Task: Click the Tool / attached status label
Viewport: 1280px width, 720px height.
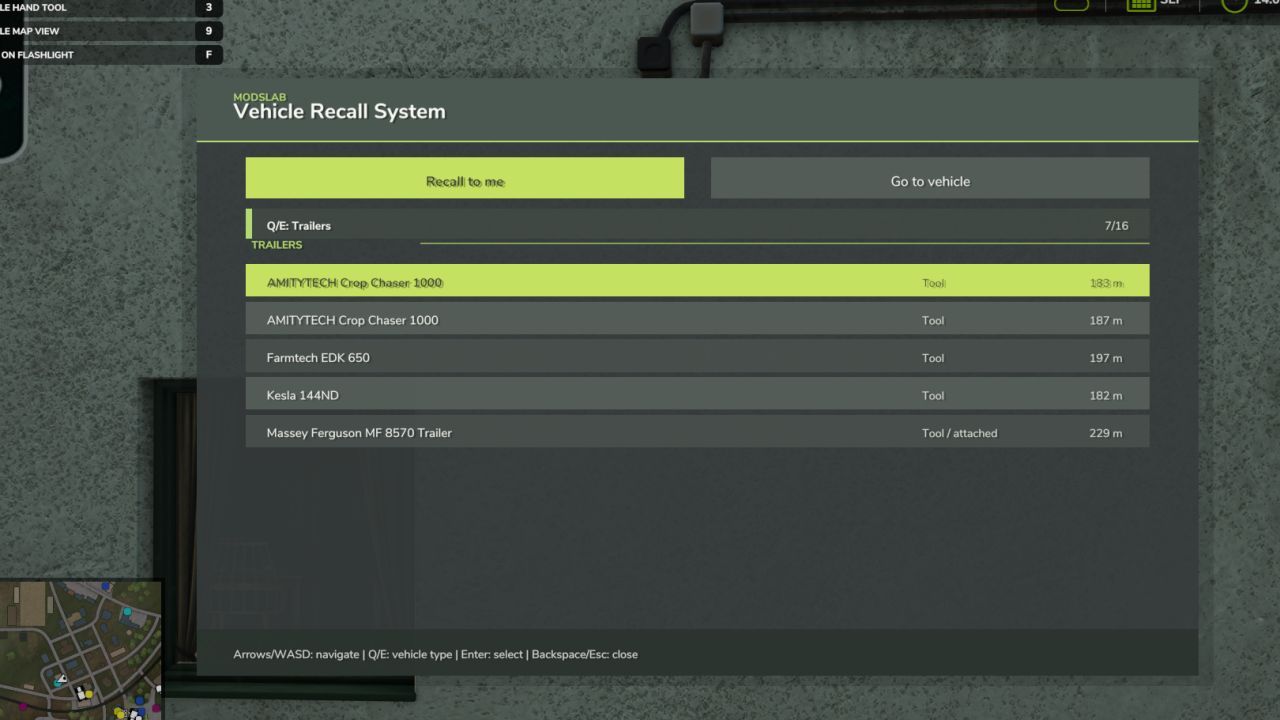Action: click(x=959, y=433)
